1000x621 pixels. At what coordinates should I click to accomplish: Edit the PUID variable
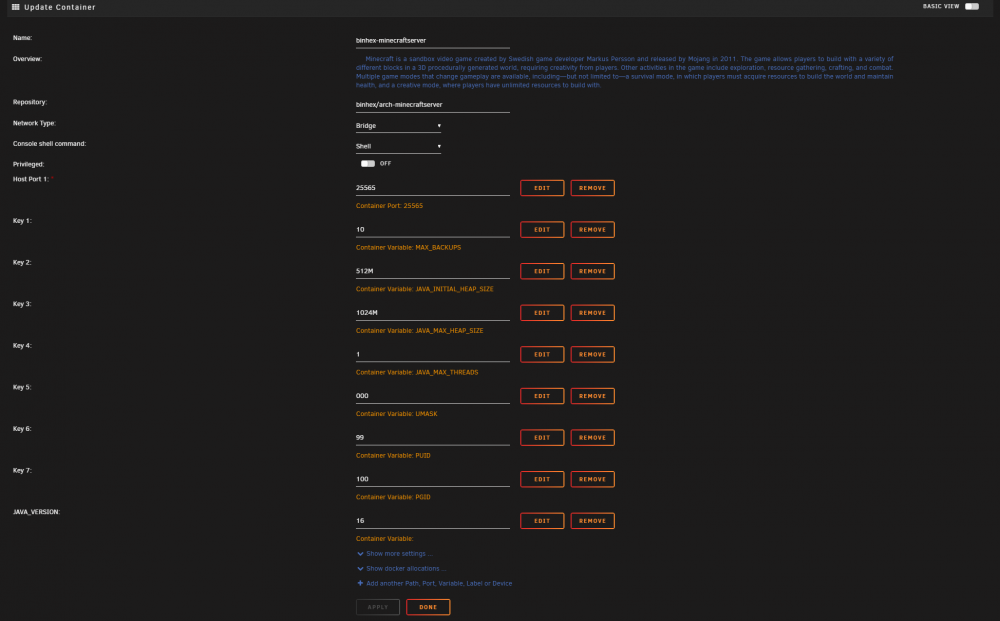coord(542,437)
